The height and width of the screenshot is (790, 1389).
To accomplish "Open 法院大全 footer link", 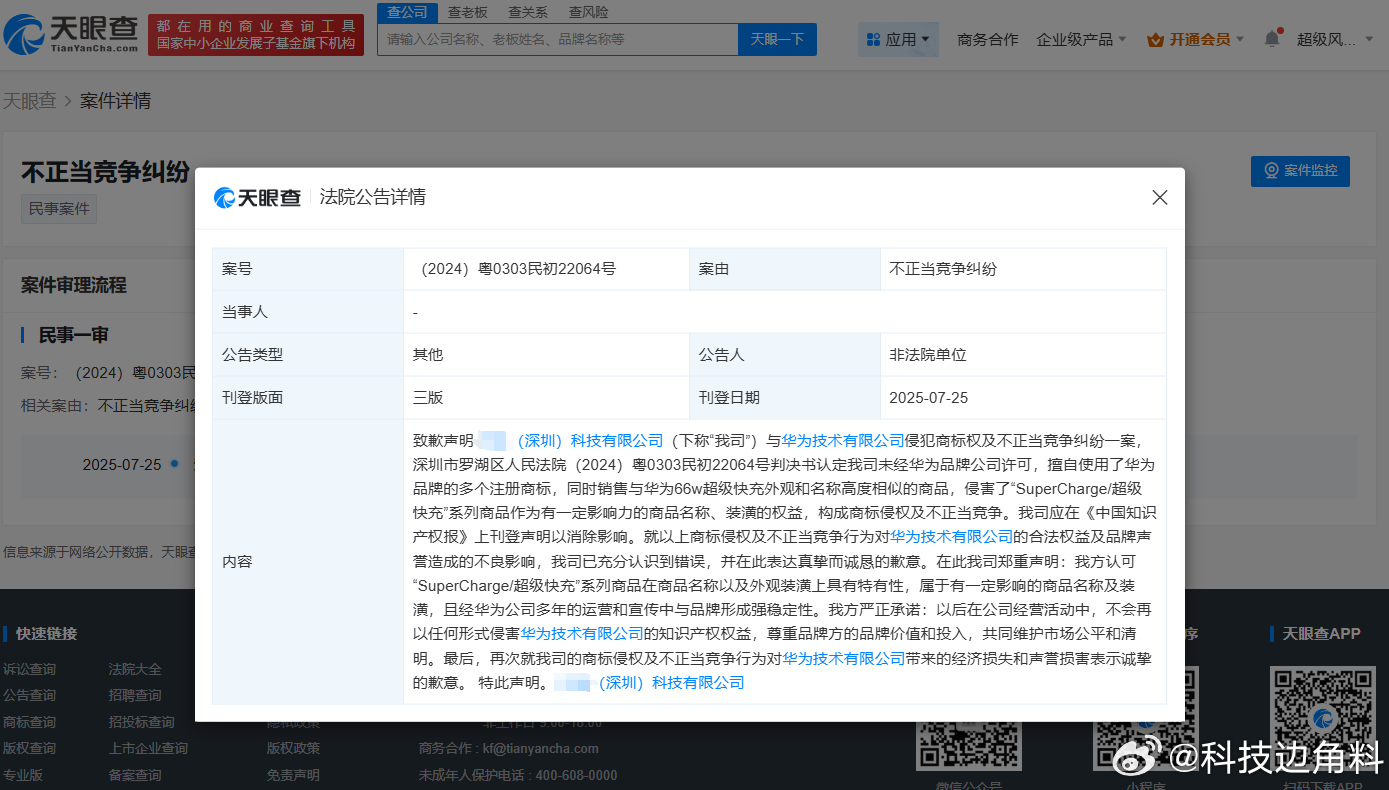I will [135, 669].
